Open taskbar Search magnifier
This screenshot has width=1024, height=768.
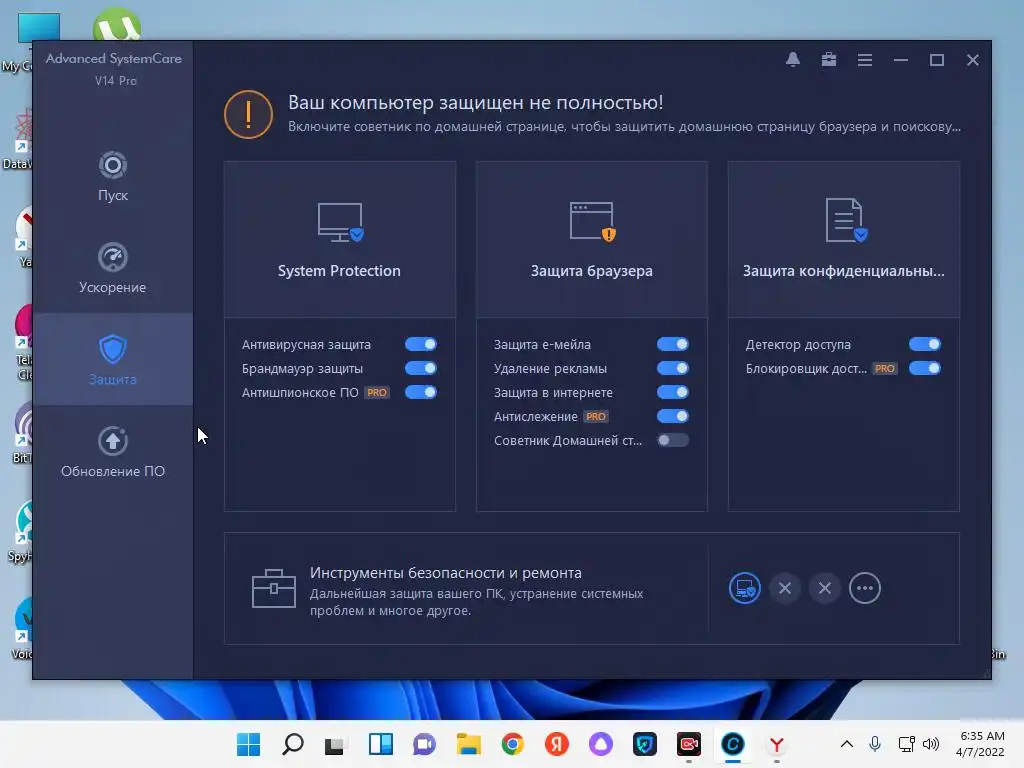click(293, 744)
